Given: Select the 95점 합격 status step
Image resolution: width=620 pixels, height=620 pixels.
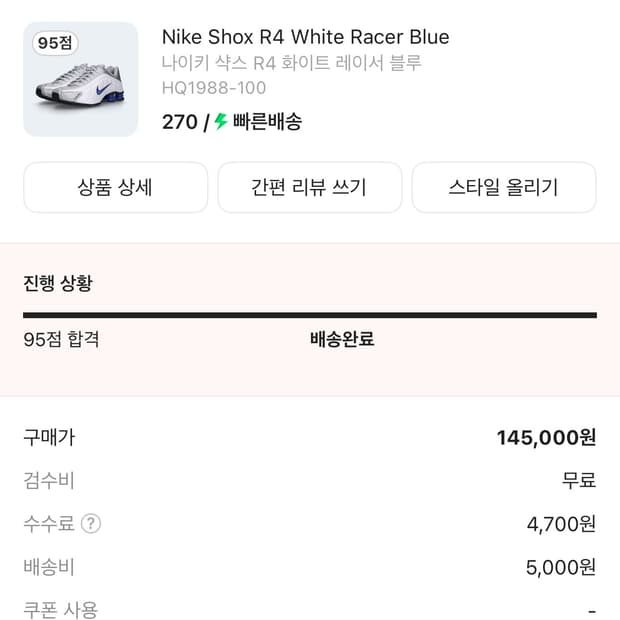Looking at the screenshot, I should coord(61,339).
